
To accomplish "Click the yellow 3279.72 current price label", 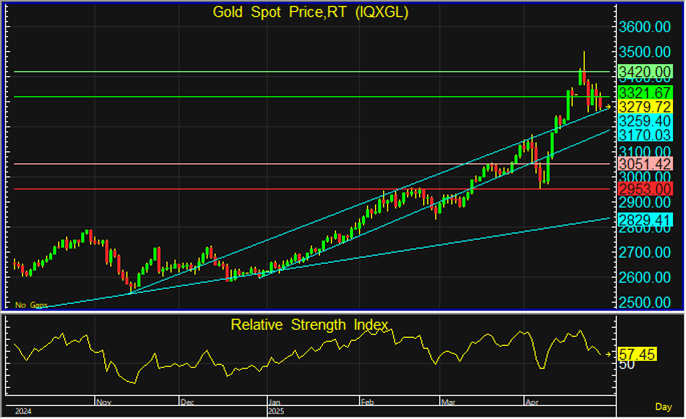I will pyautogui.click(x=644, y=106).
